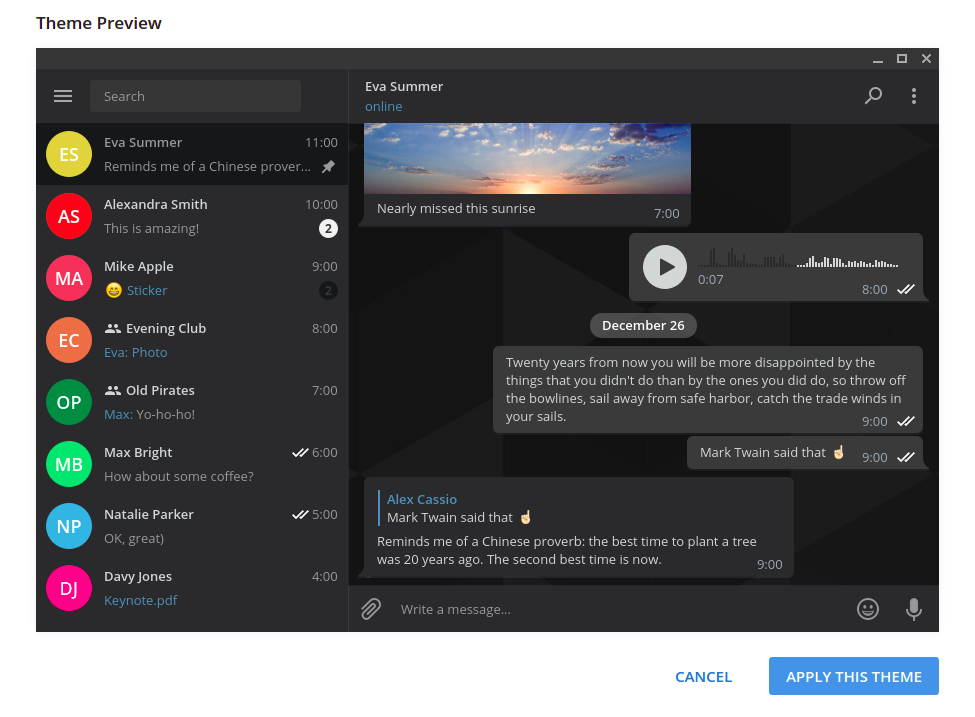Click the Eva: Photo preview text
This screenshot has width=975, height=717.
coord(136,353)
